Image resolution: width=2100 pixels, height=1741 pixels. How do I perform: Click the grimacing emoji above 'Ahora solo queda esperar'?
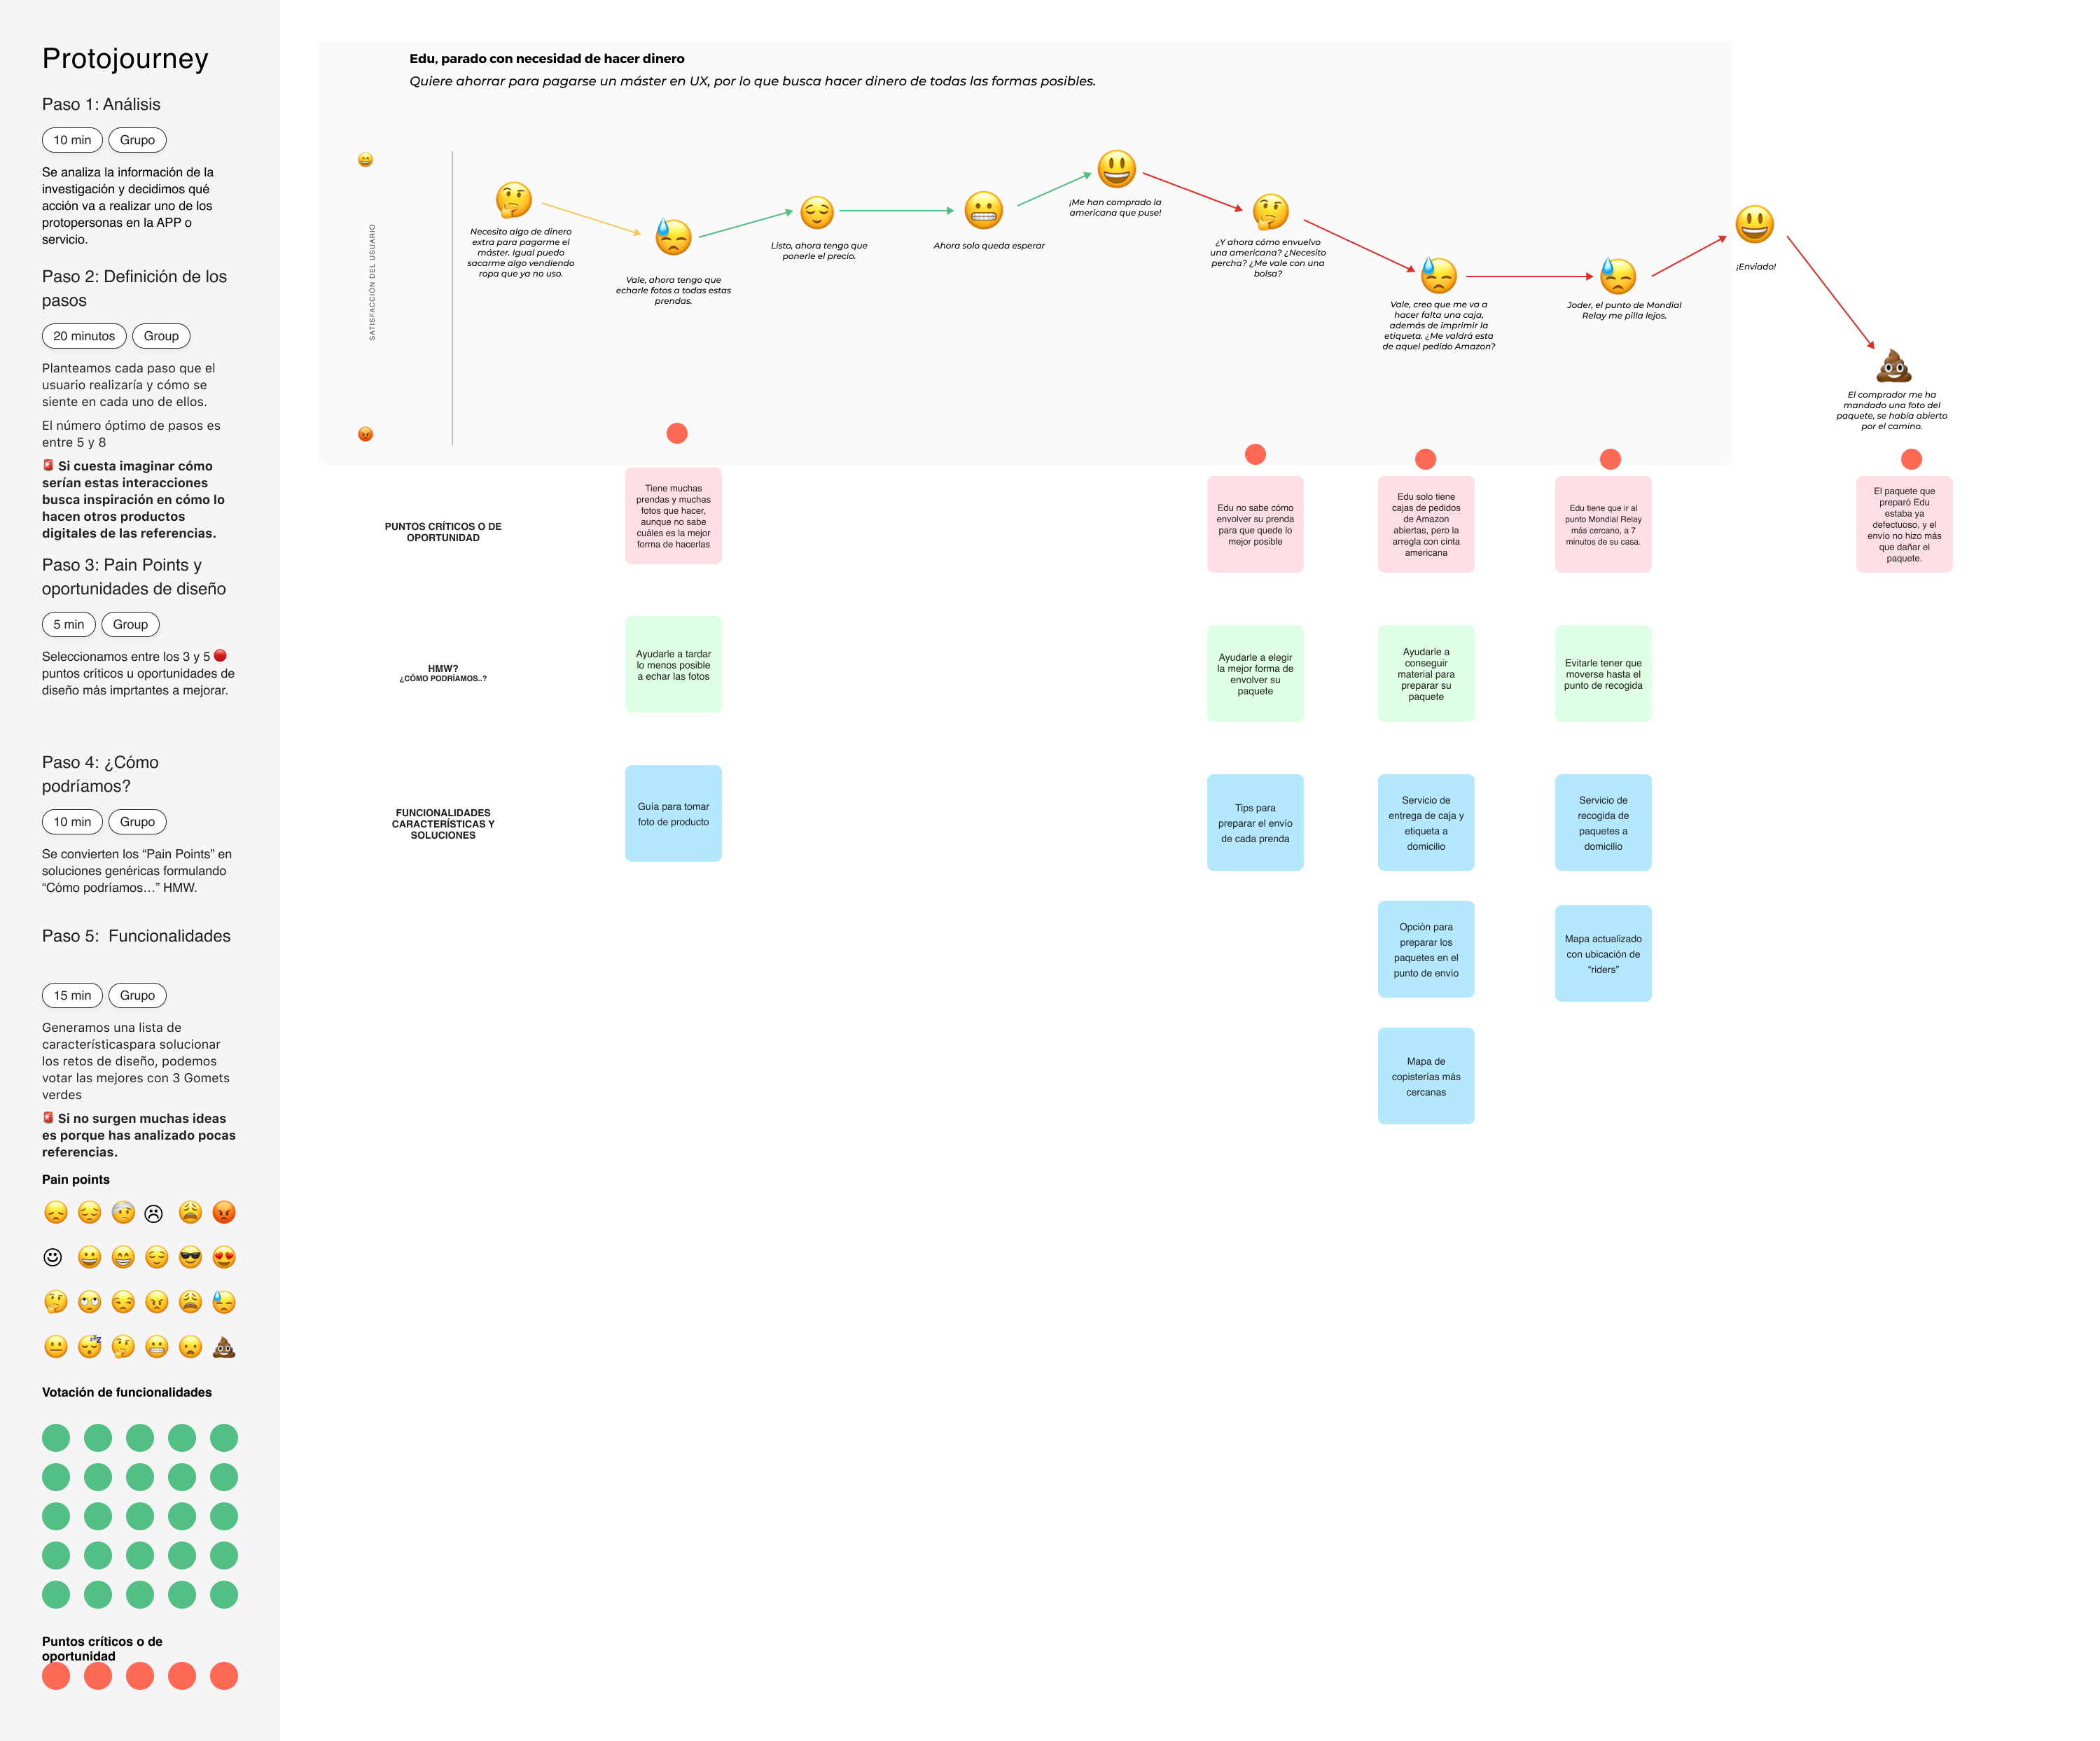(983, 210)
